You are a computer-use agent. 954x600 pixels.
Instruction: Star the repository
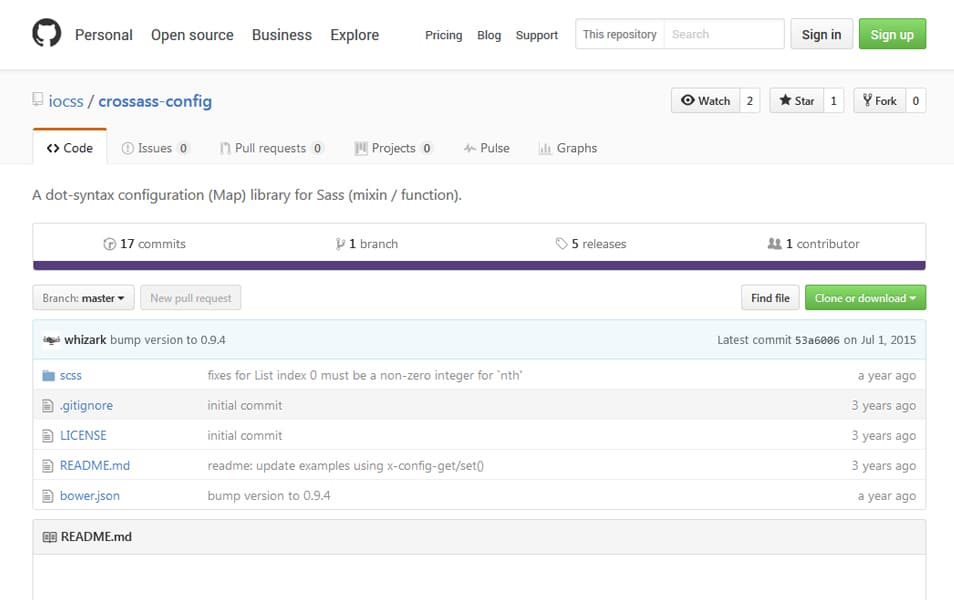(796, 100)
